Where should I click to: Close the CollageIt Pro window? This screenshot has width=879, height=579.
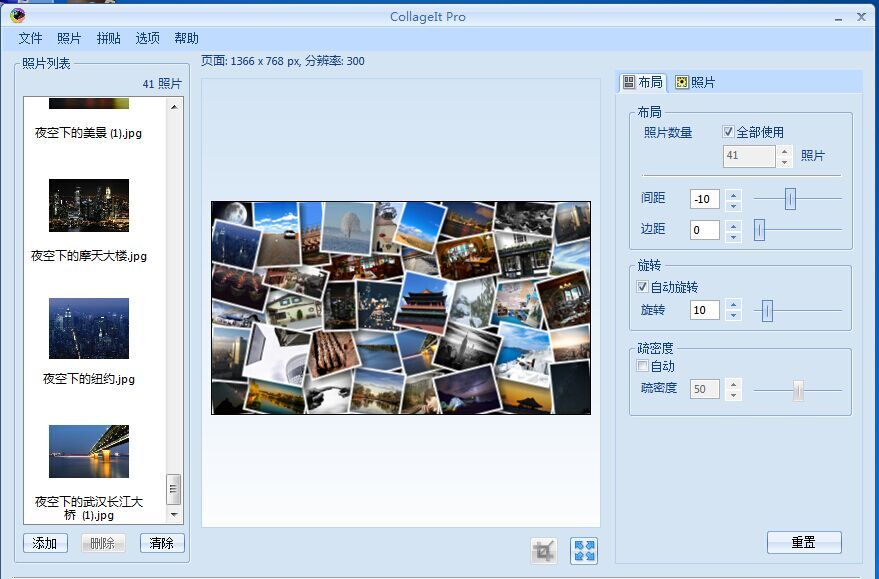pos(861,17)
